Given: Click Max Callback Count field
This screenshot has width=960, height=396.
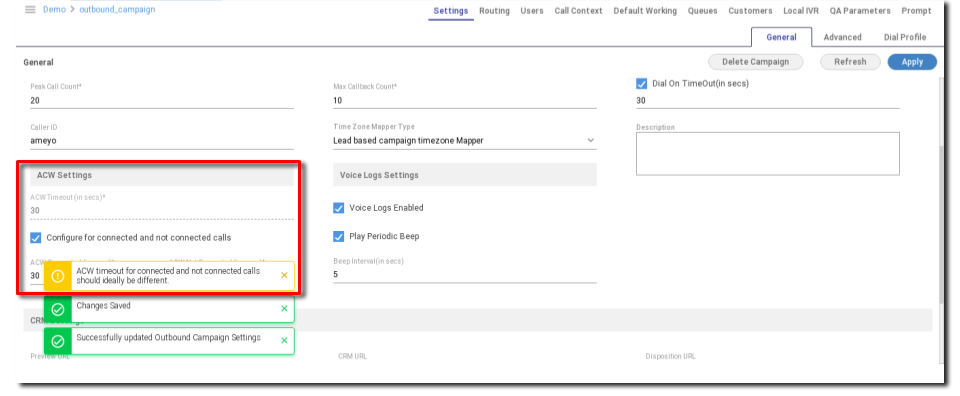Looking at the screenshot, I should click(x=465, y=100).
